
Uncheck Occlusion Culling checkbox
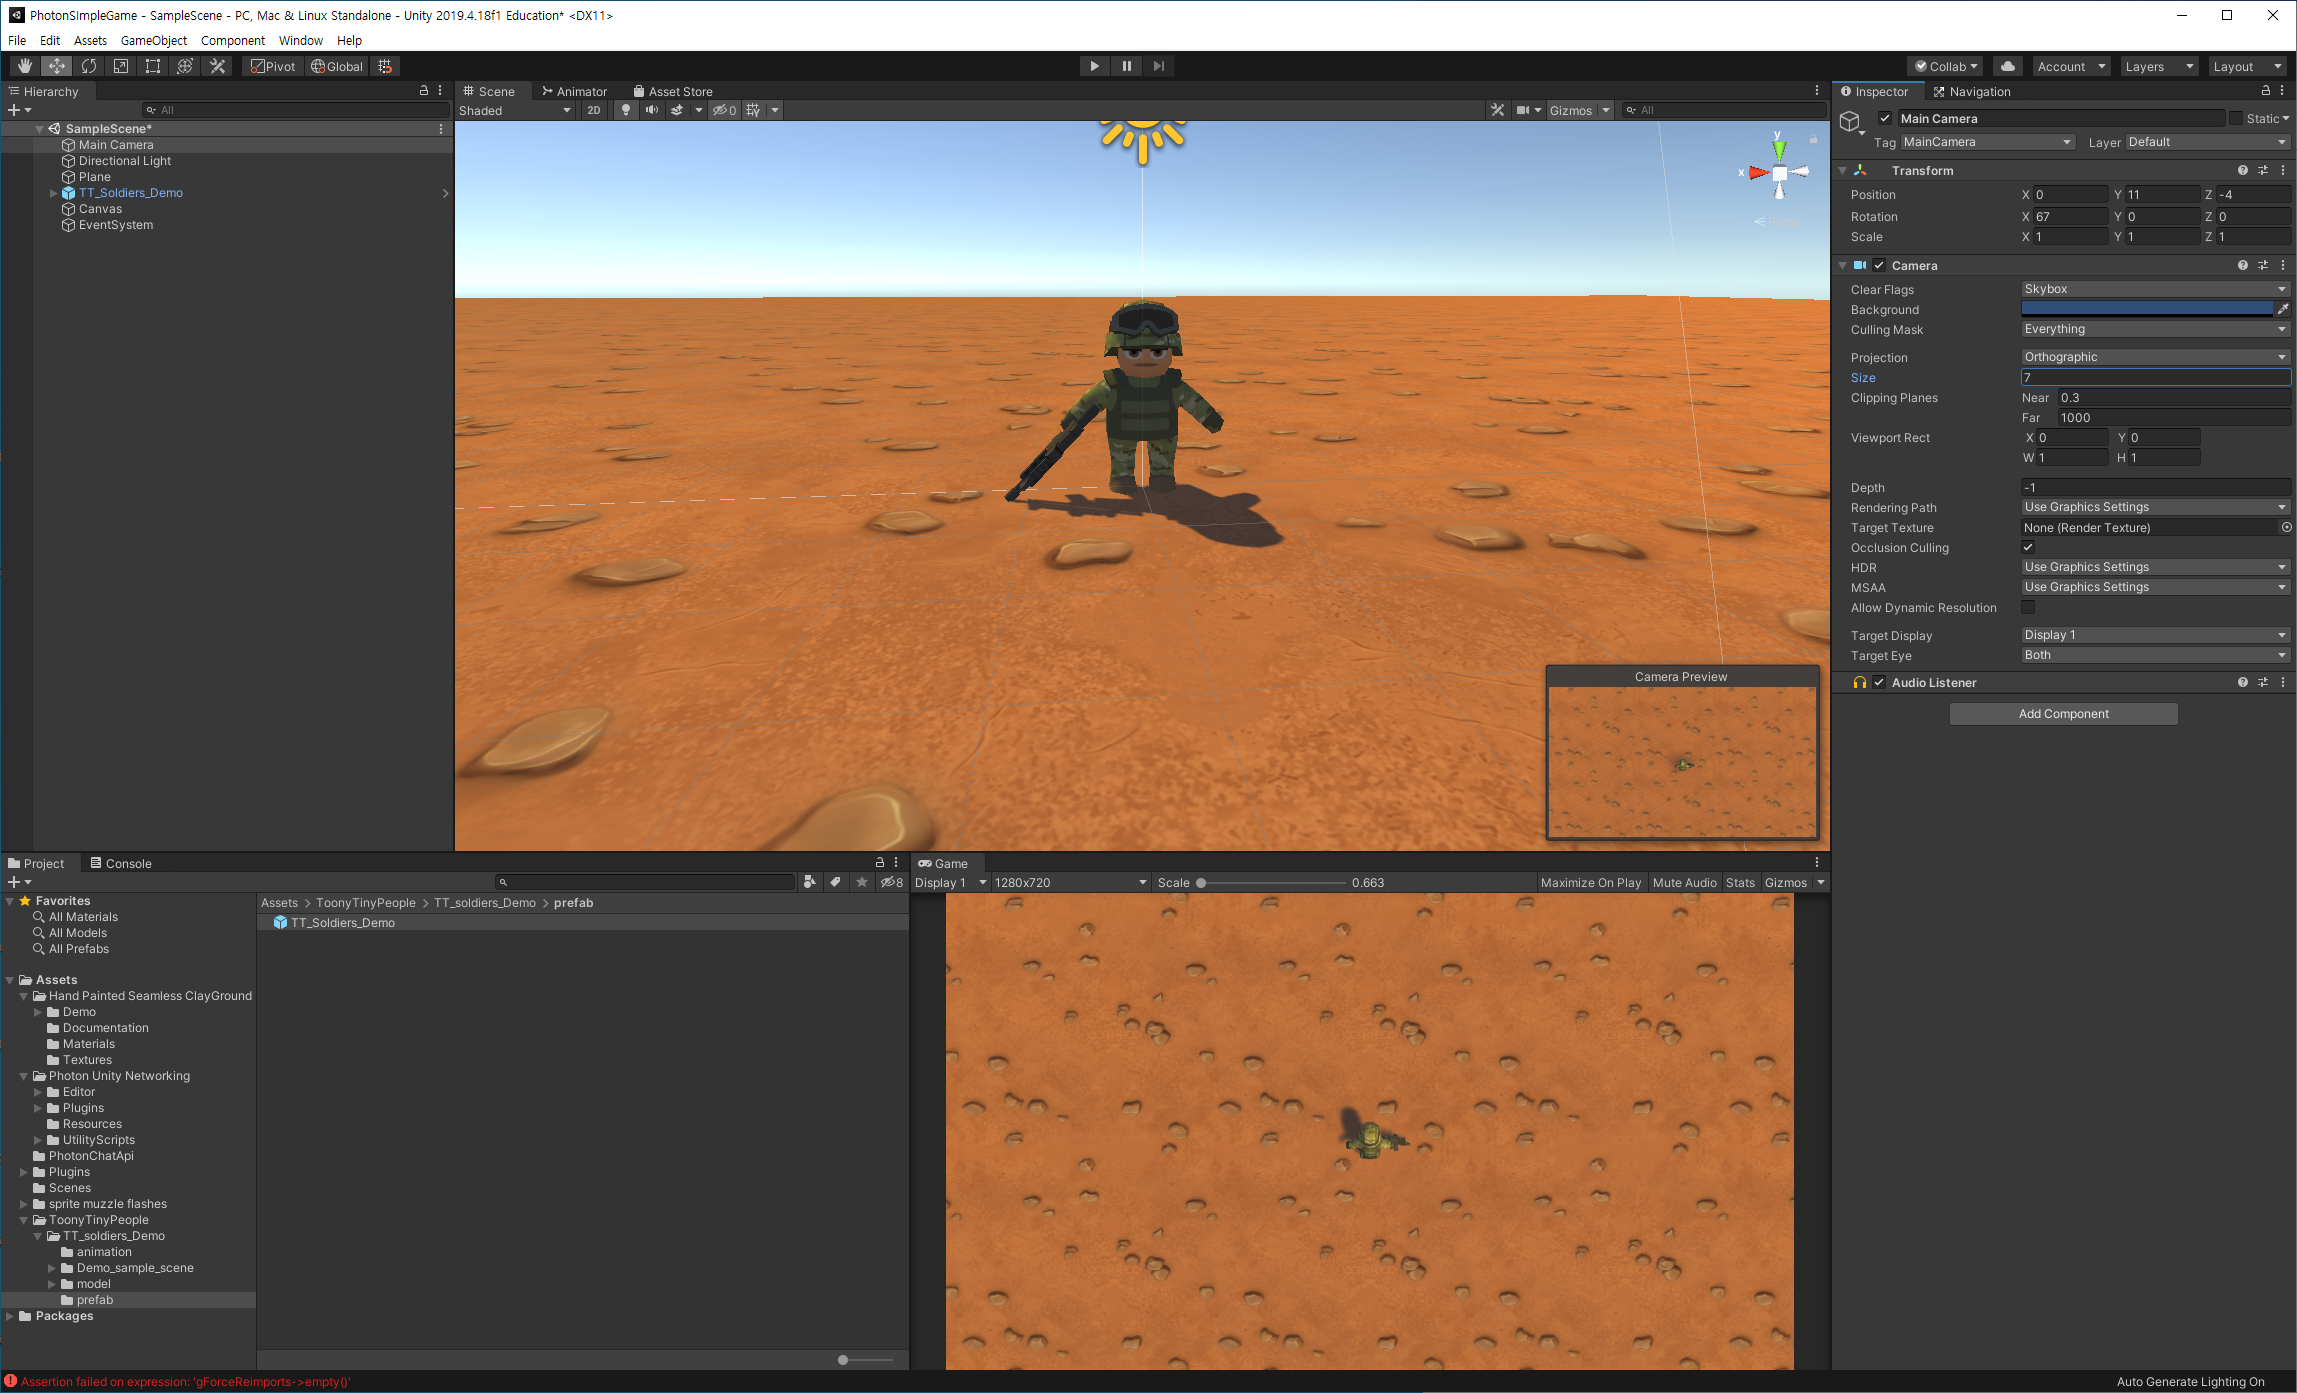point(2028,547)
